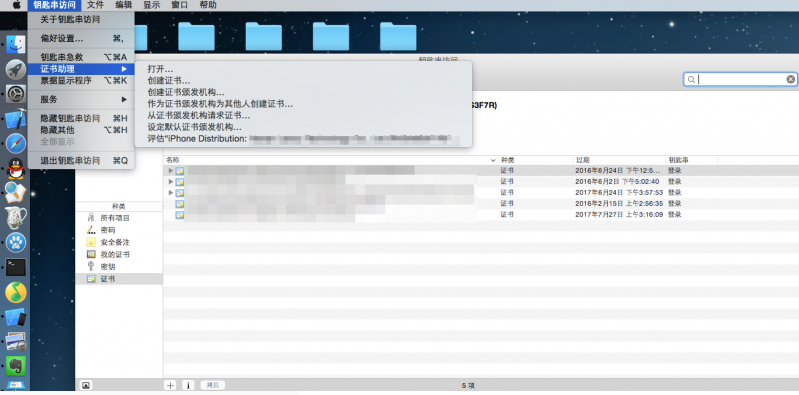Launch Terminal from the Dock
This screenshot has width=799, height=395.
click(x=16, y=267)
